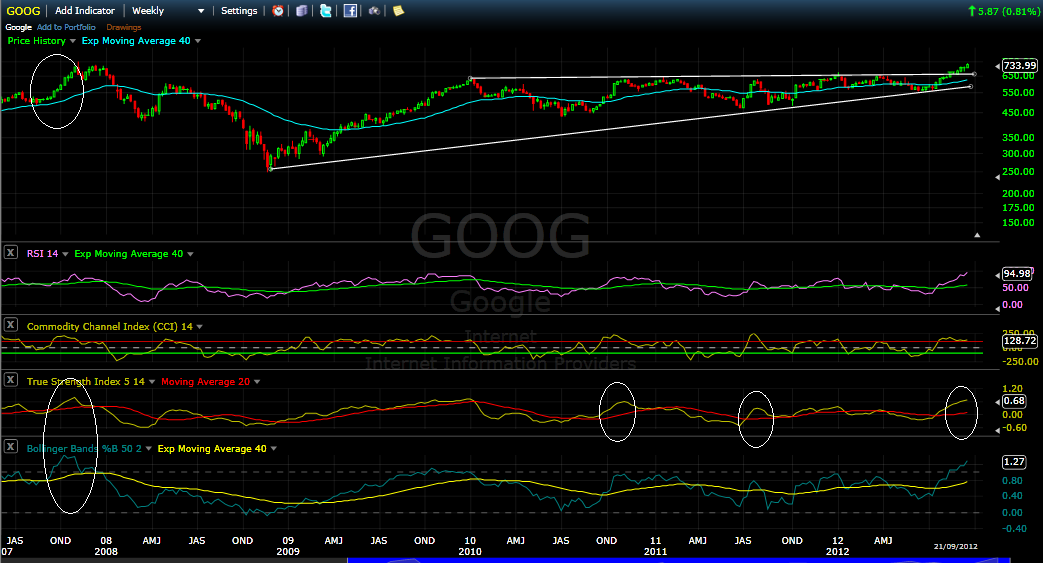Close the RSI 14 indicator panel
1043x563 pixels.
coord(11,252)
